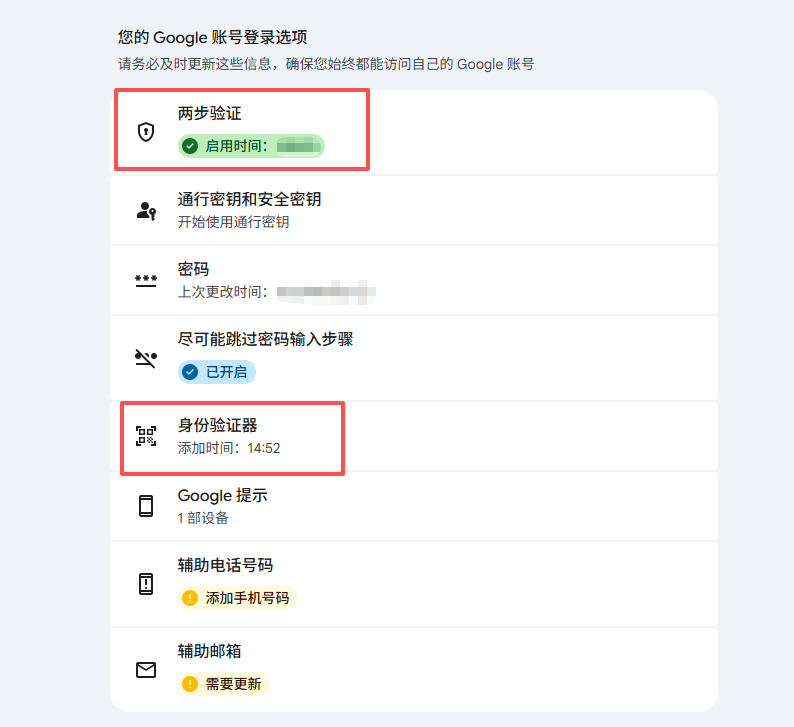Click the yellow 添加手机号码 badge
The image size is (794, 727).
click(237, 598)
